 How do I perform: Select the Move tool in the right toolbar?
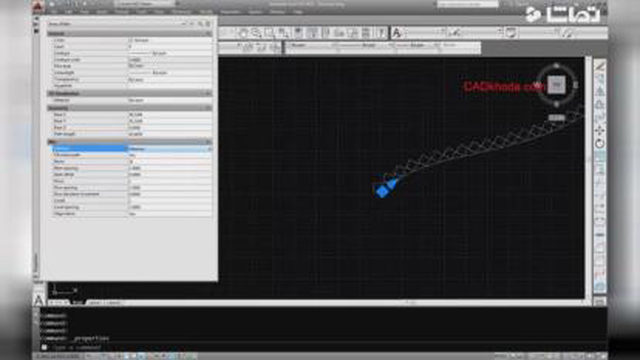pos(600,131)
